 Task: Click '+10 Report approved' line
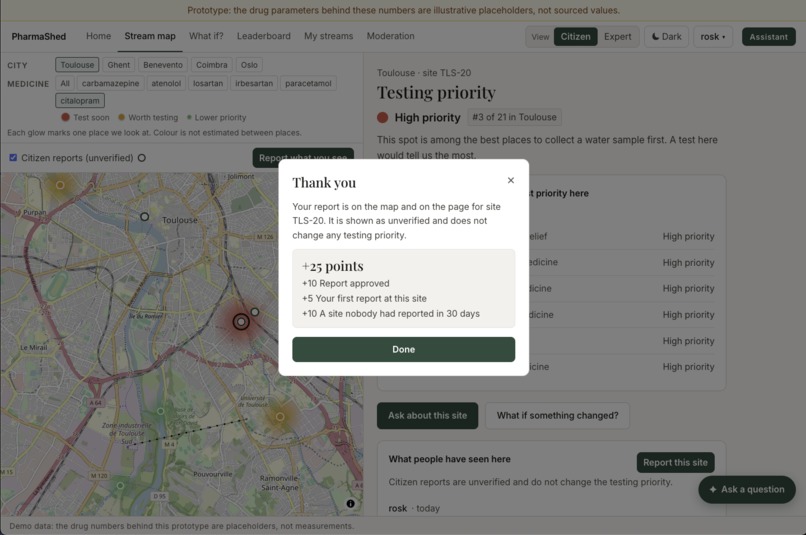point(345,283)
